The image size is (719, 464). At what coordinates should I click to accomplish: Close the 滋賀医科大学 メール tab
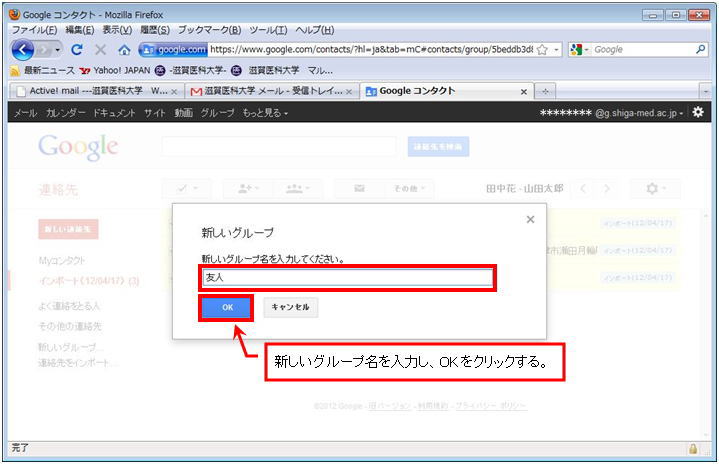point(349,92)
